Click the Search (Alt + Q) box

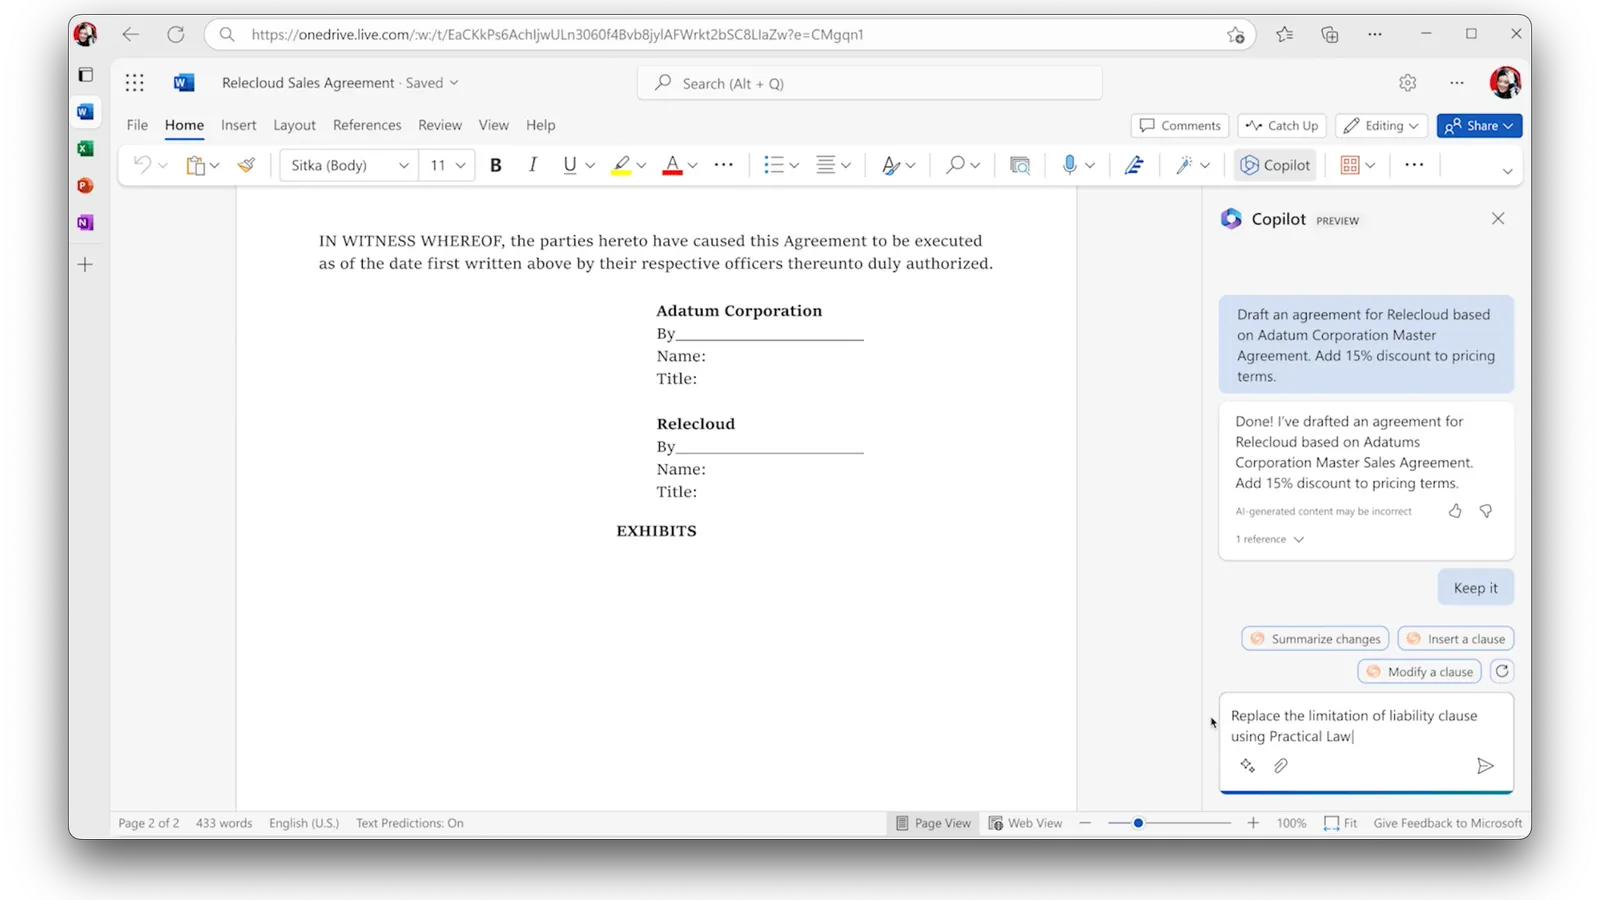[x=870, y=83]
